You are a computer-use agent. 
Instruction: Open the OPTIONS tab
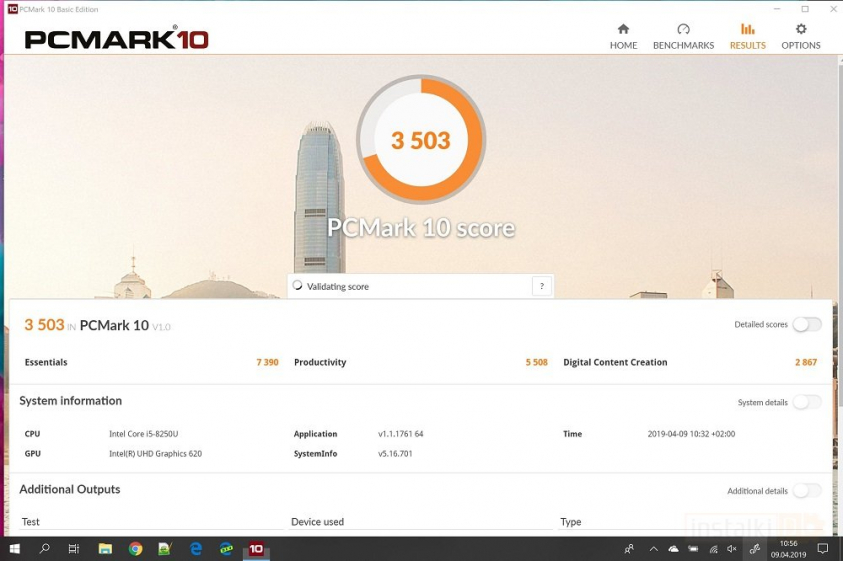(x=801, y=37)
